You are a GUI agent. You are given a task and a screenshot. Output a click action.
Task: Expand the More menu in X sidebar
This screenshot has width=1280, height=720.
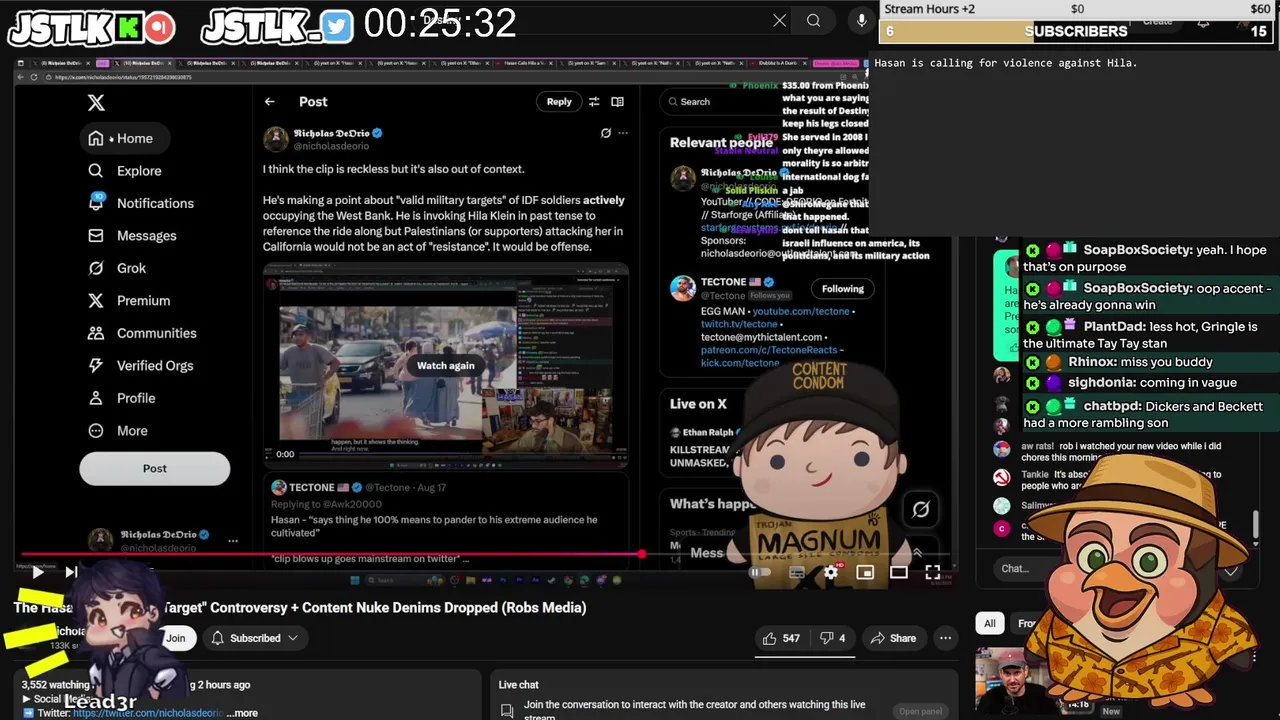pyautogui.click(x=118, y=431)
